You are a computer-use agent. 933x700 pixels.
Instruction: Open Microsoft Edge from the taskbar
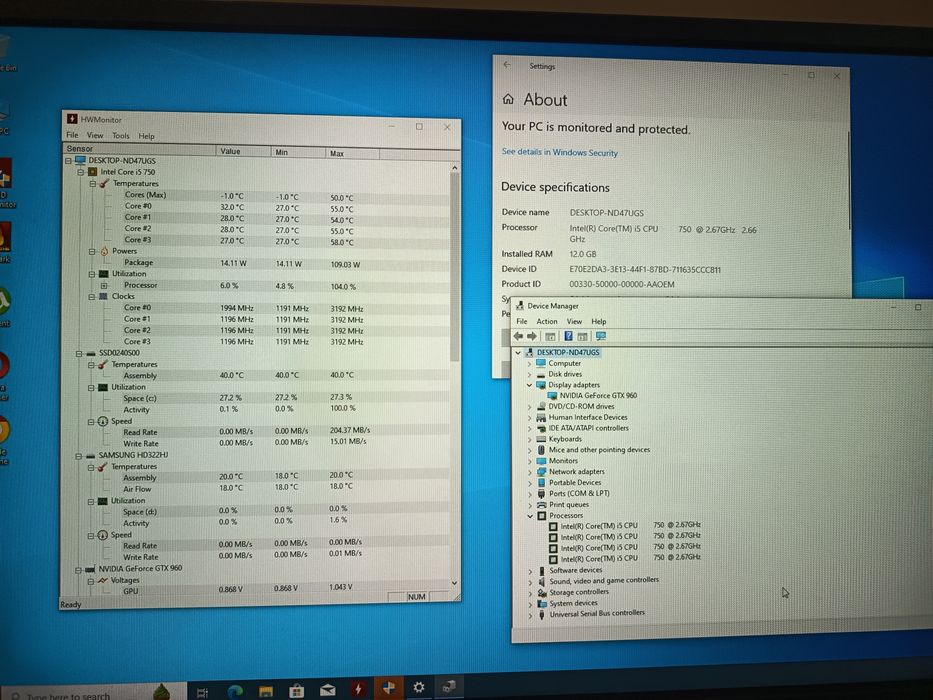click(x=236, y=690)
